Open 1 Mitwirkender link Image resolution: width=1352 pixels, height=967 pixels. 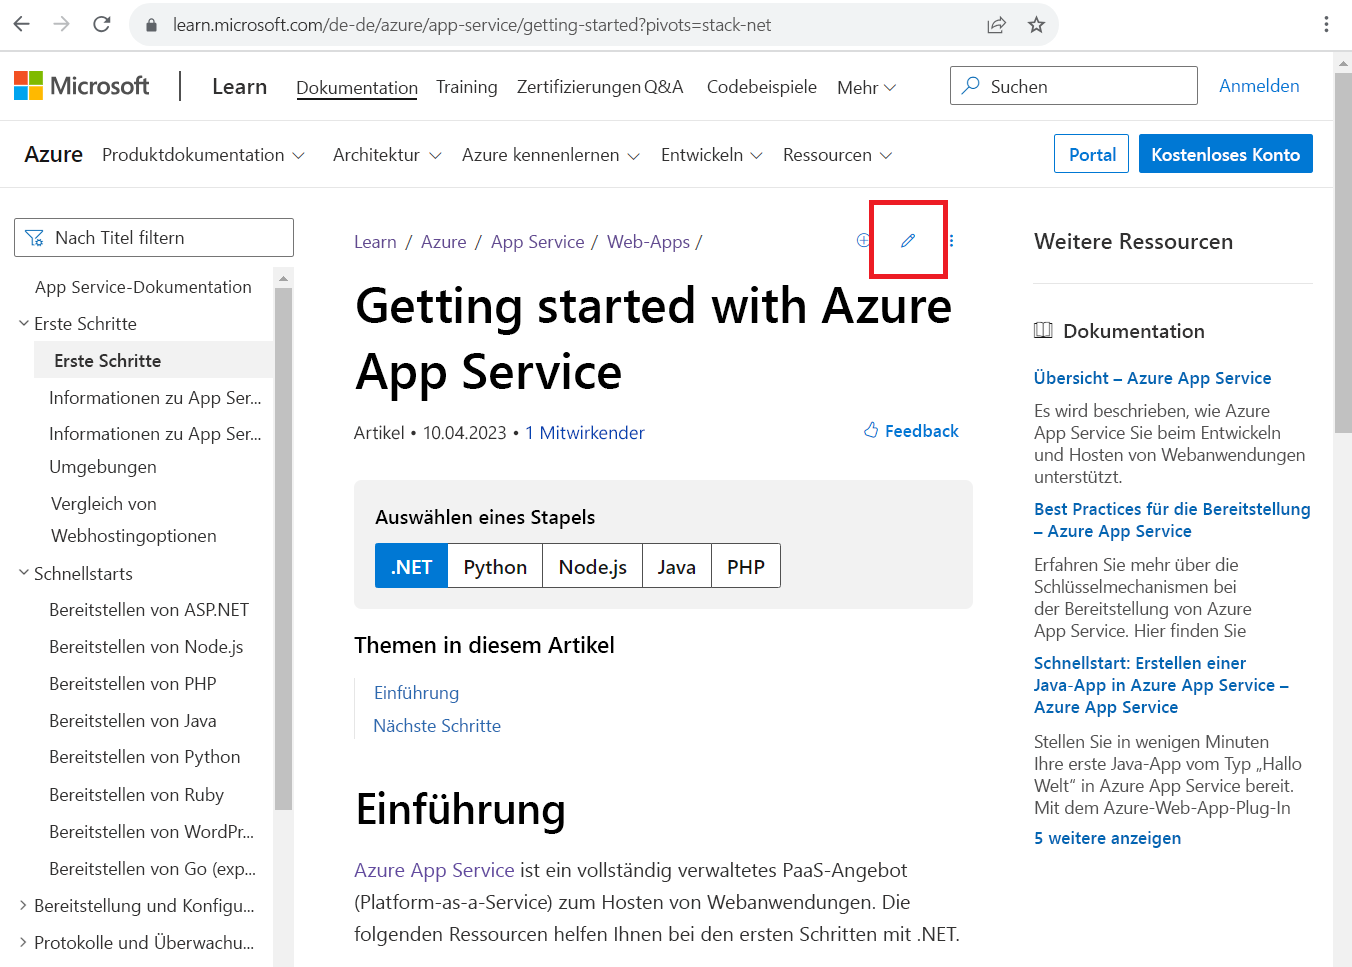point(585,433)
